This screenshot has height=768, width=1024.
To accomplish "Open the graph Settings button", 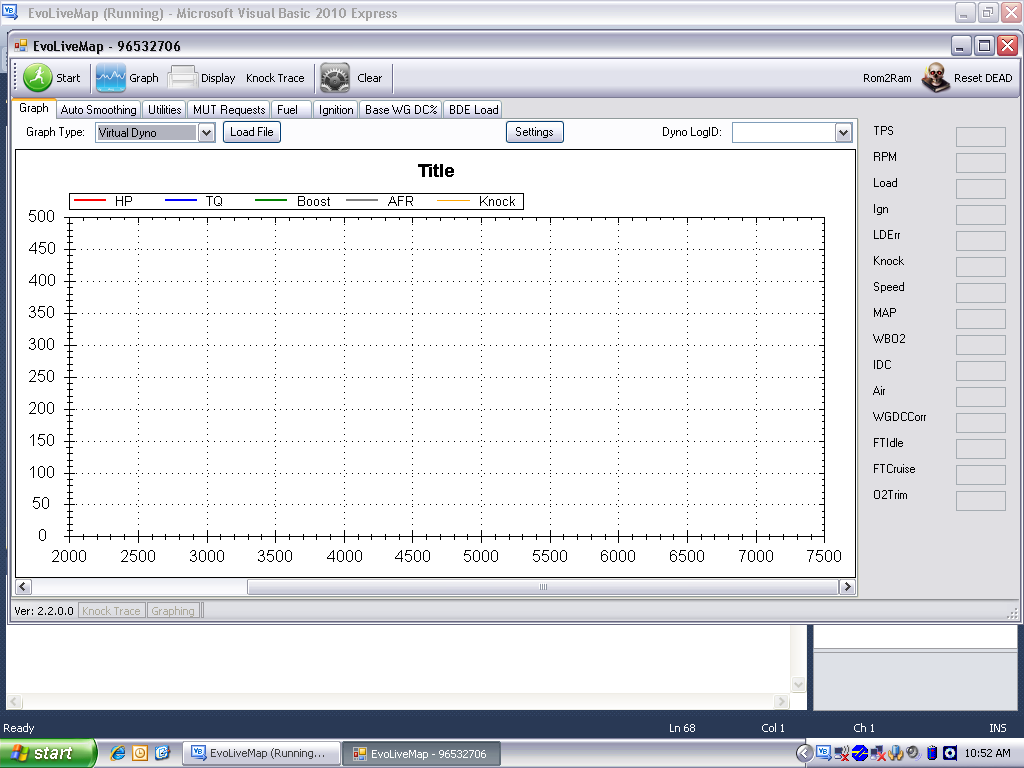I will point(534,132).
